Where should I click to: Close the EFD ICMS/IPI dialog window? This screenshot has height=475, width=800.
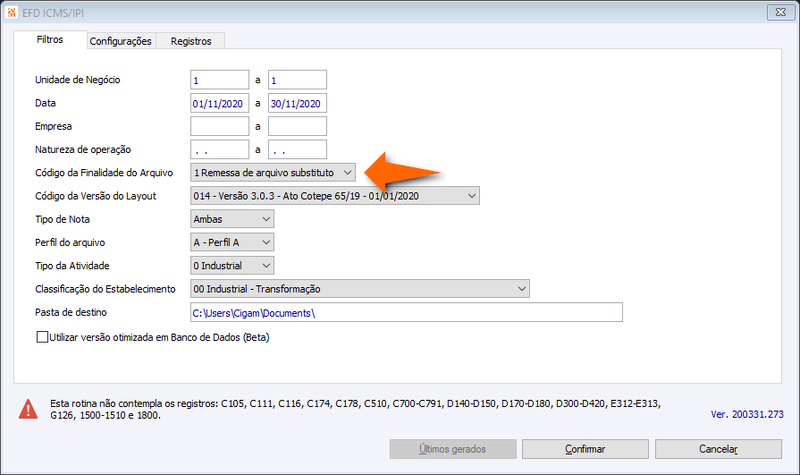pos(781,12)
